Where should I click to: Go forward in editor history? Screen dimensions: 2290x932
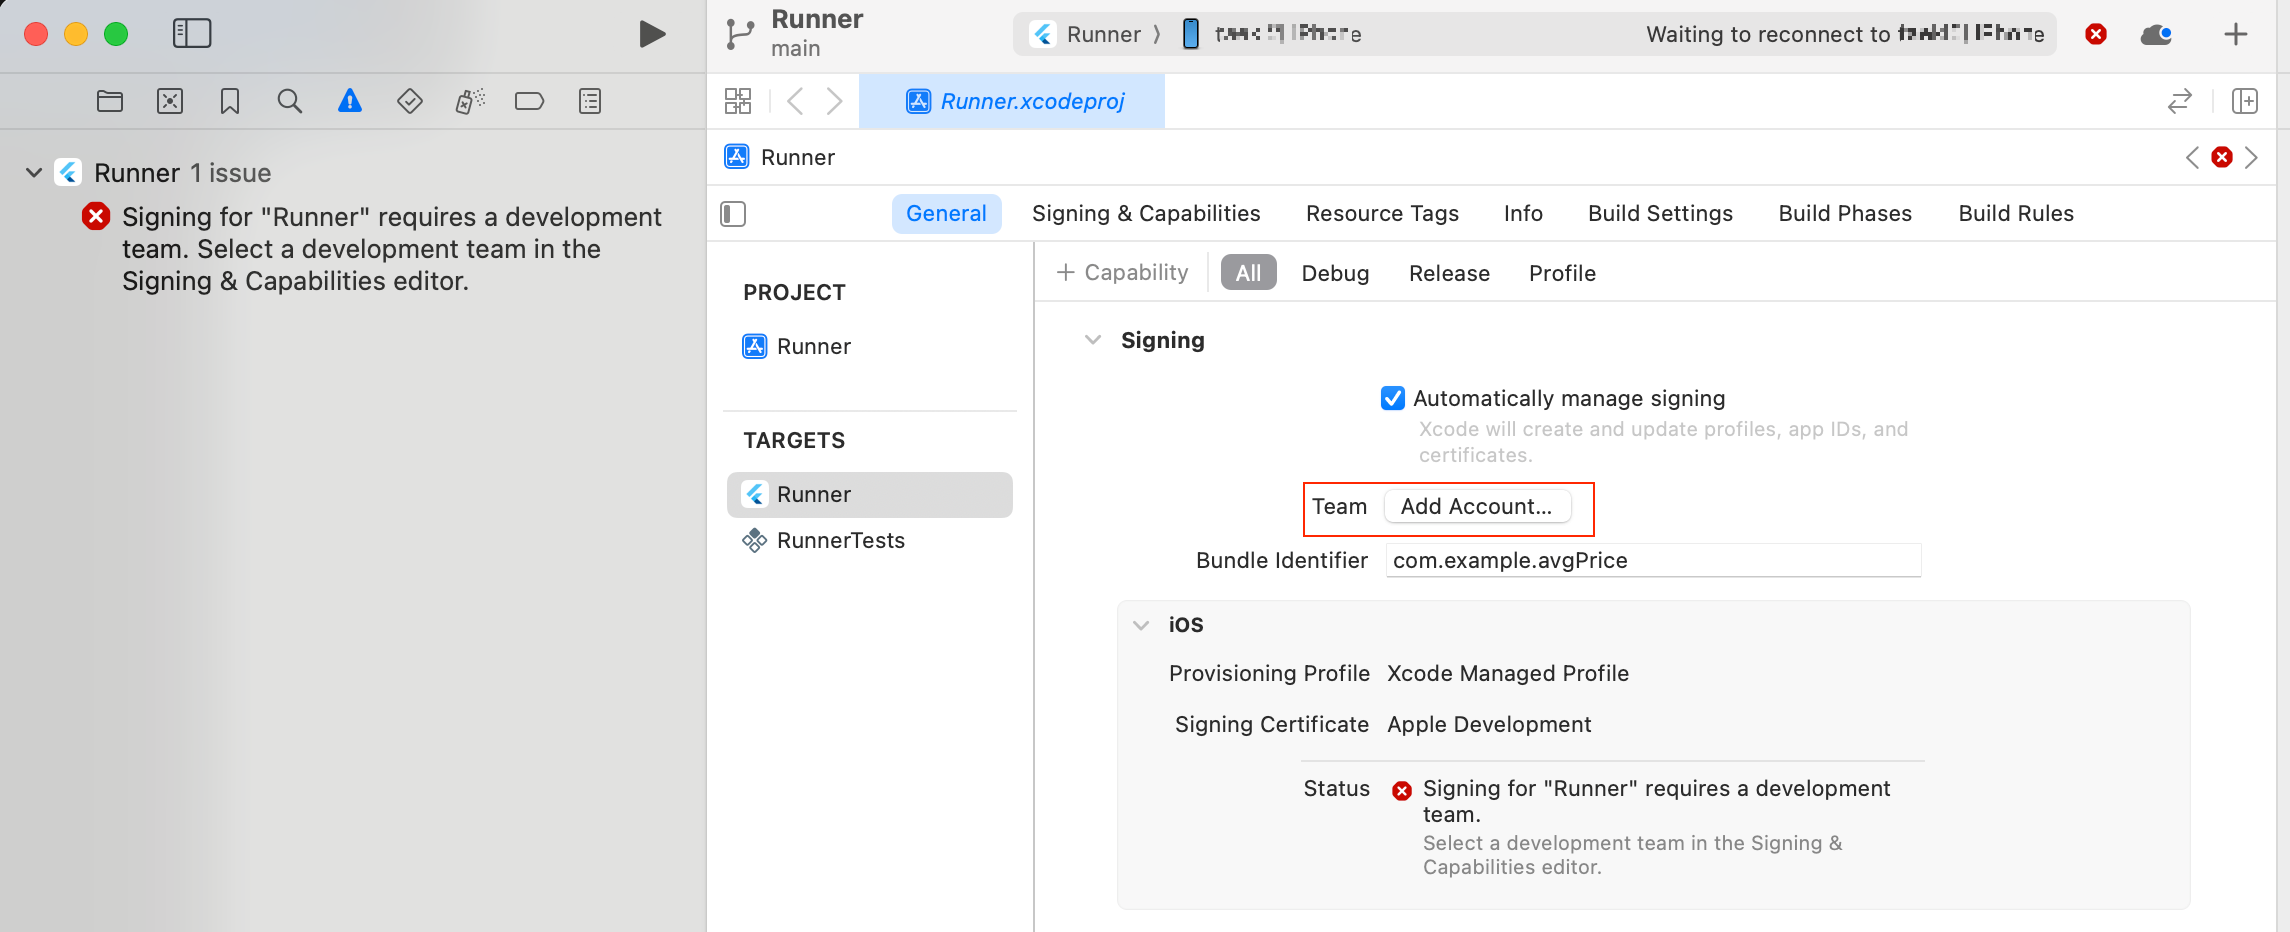click(x=834, y=101)
